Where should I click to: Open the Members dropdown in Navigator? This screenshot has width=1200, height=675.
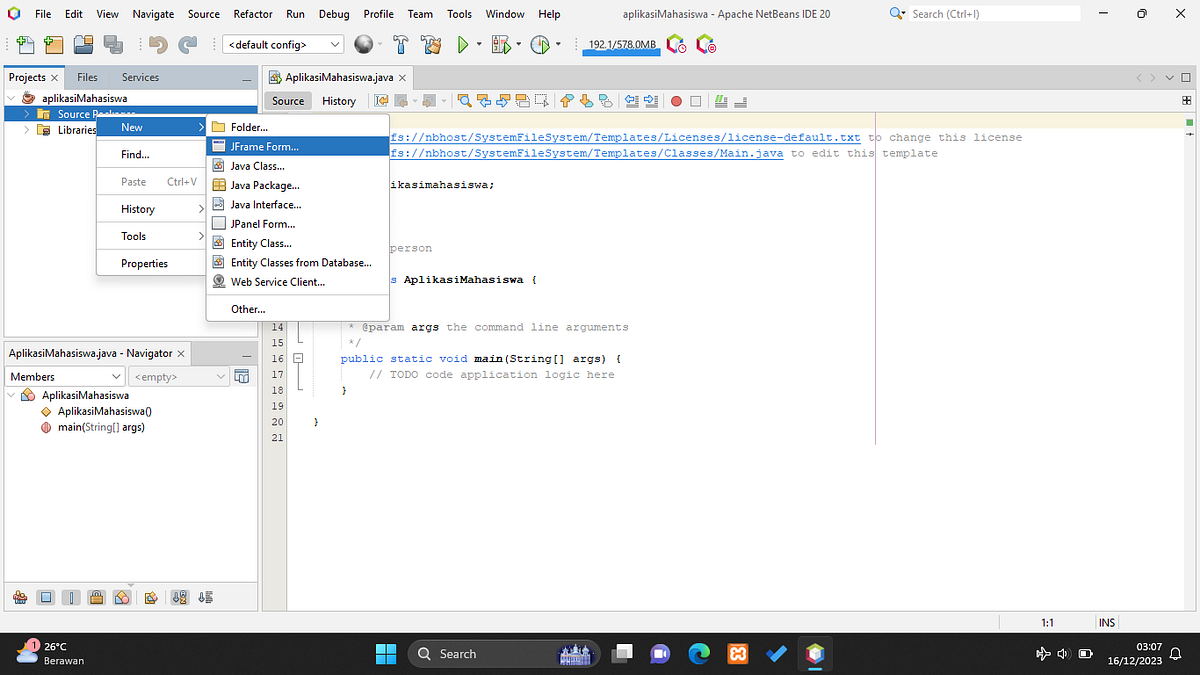coord(65,377)
